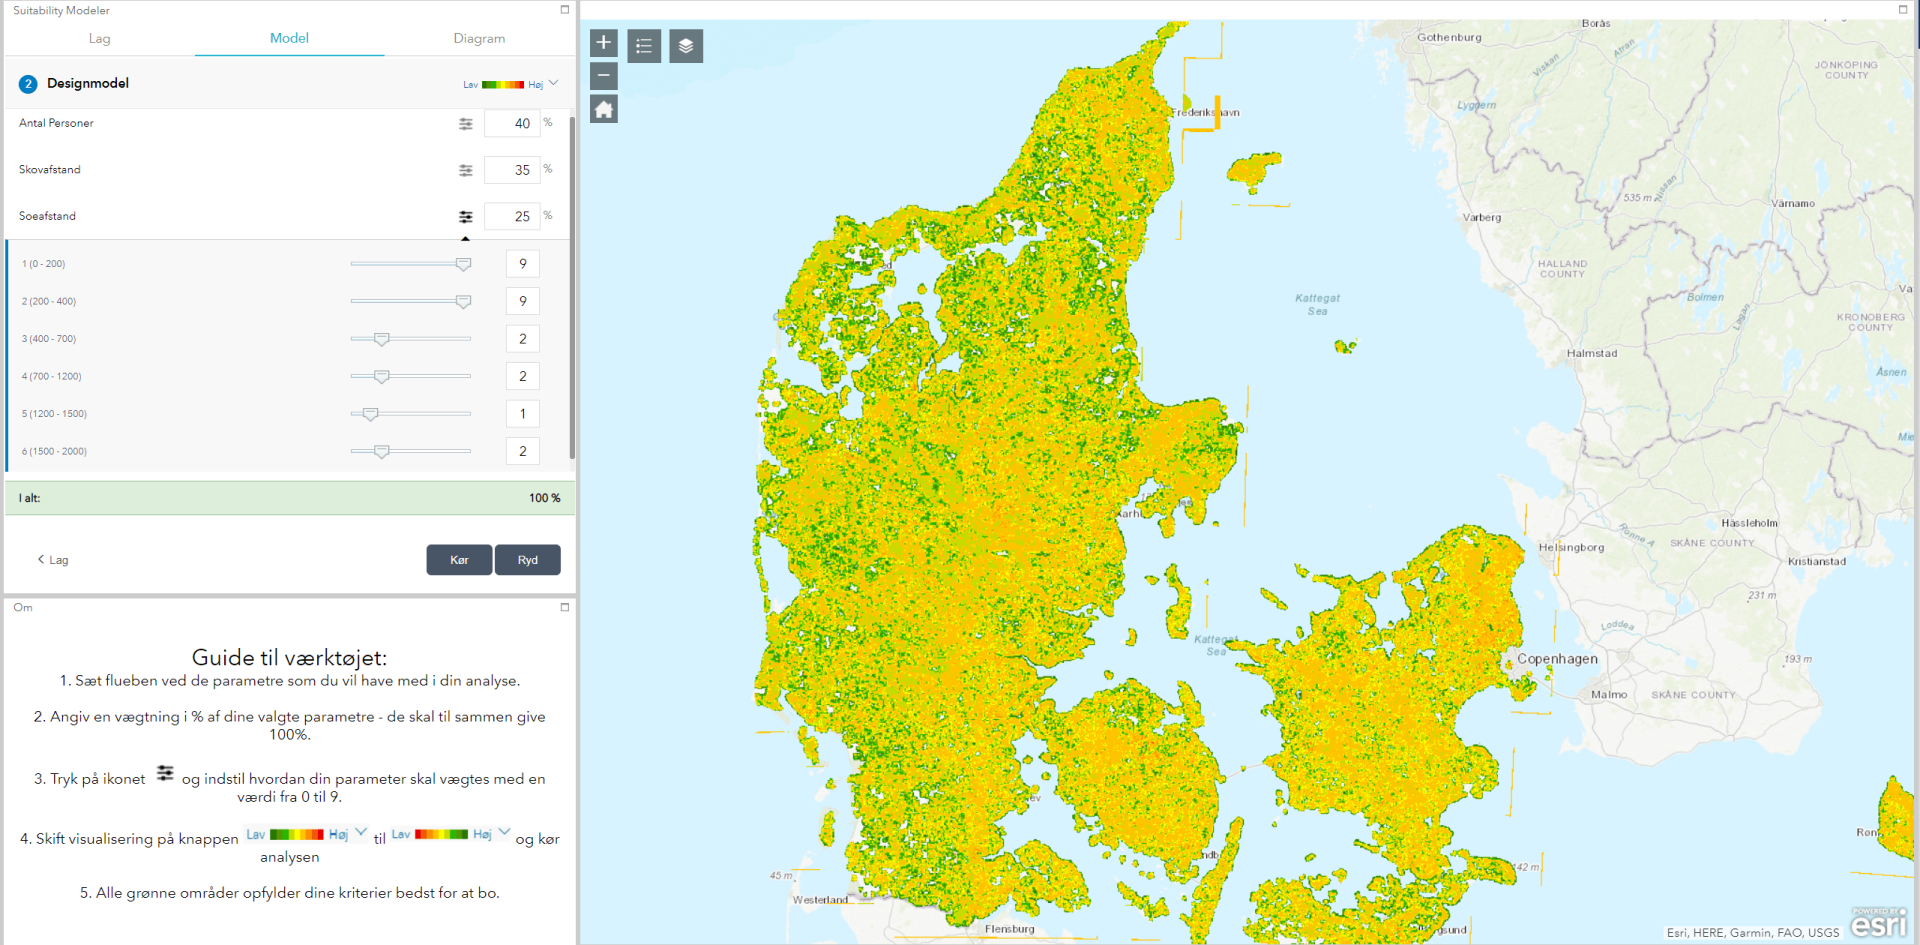Click the Designmodel heading
The image size is (1920, 945).
[88, 84]
